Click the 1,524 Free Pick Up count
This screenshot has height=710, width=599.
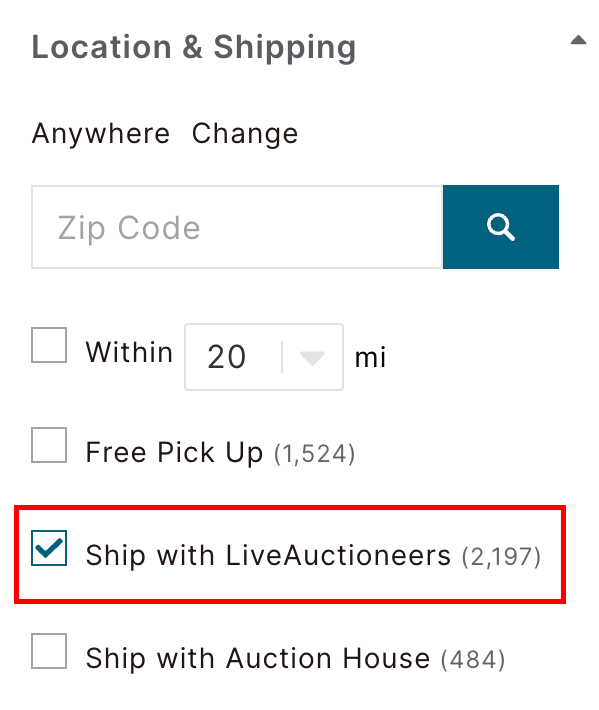coord(315,454)
